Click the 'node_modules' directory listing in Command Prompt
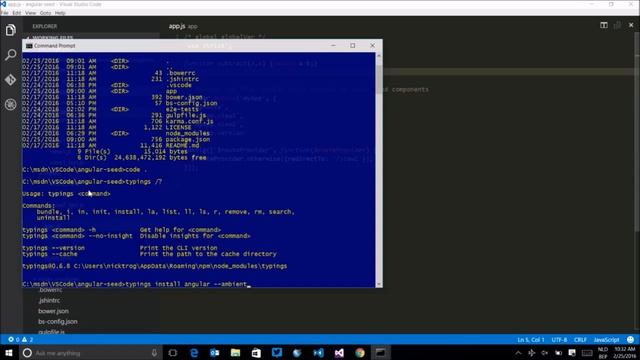 pos(187,133)
